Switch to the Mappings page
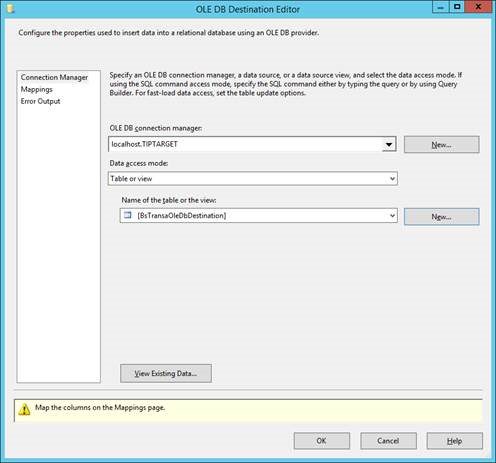 pos(37,89)
